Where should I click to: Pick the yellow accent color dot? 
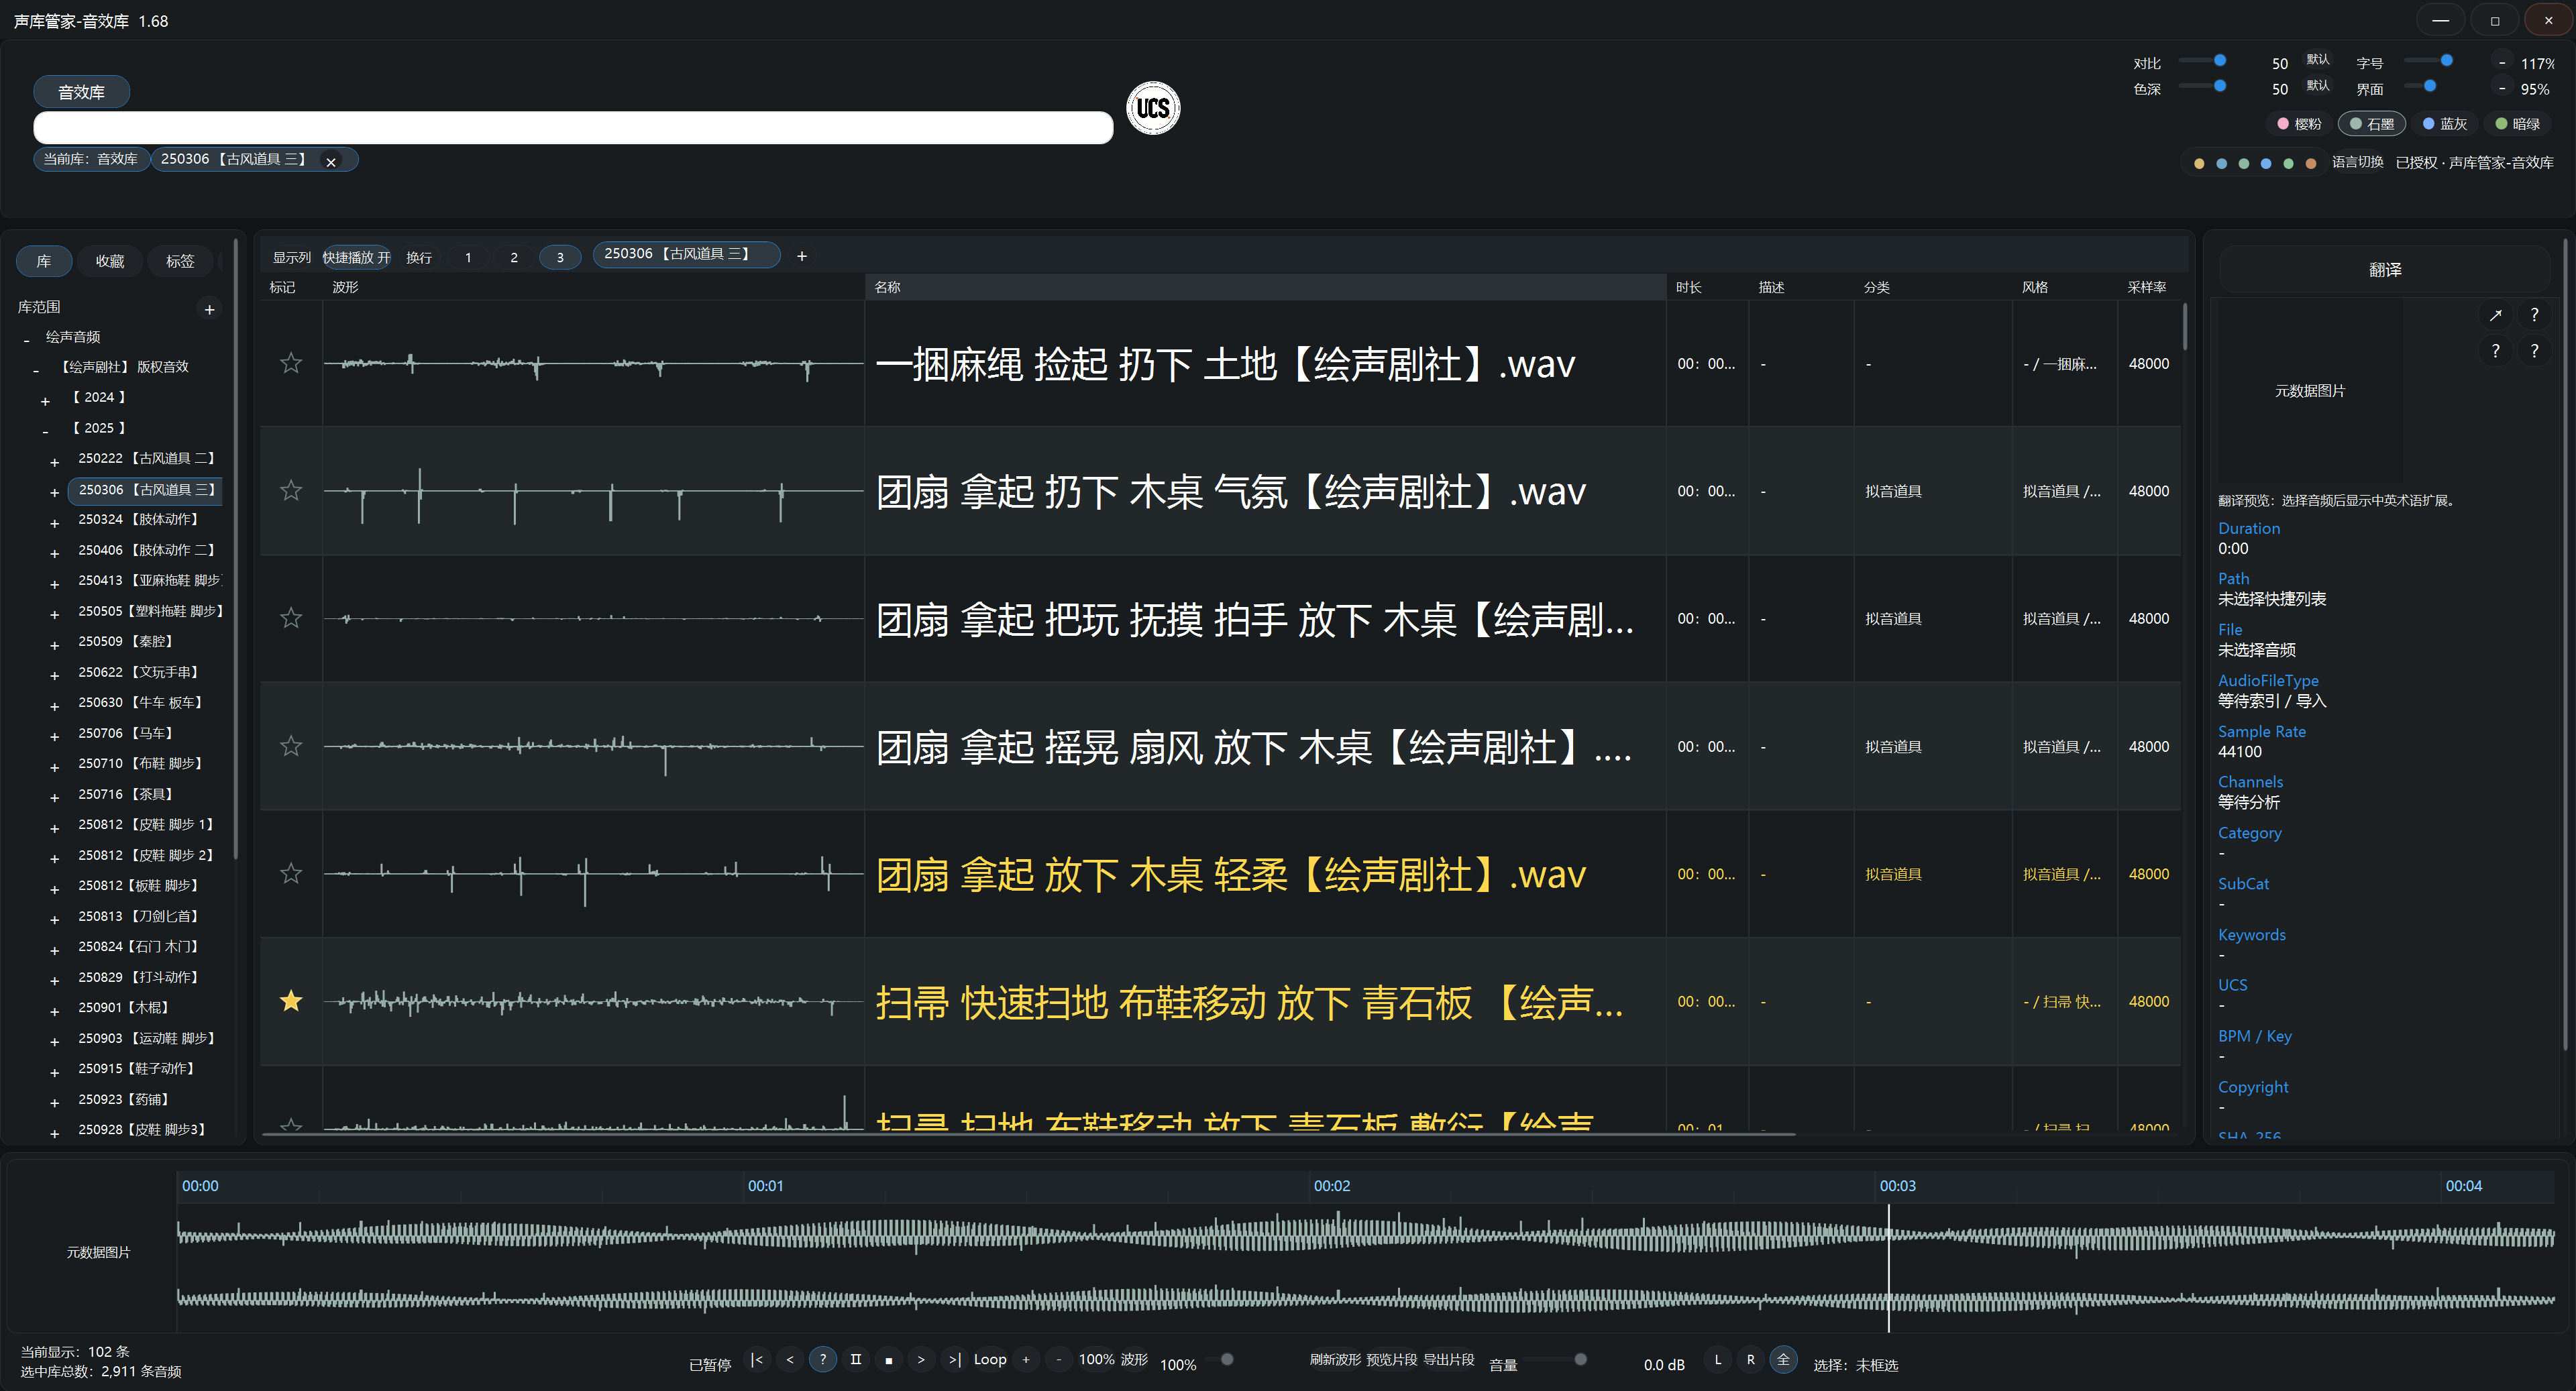point(2199,163)
